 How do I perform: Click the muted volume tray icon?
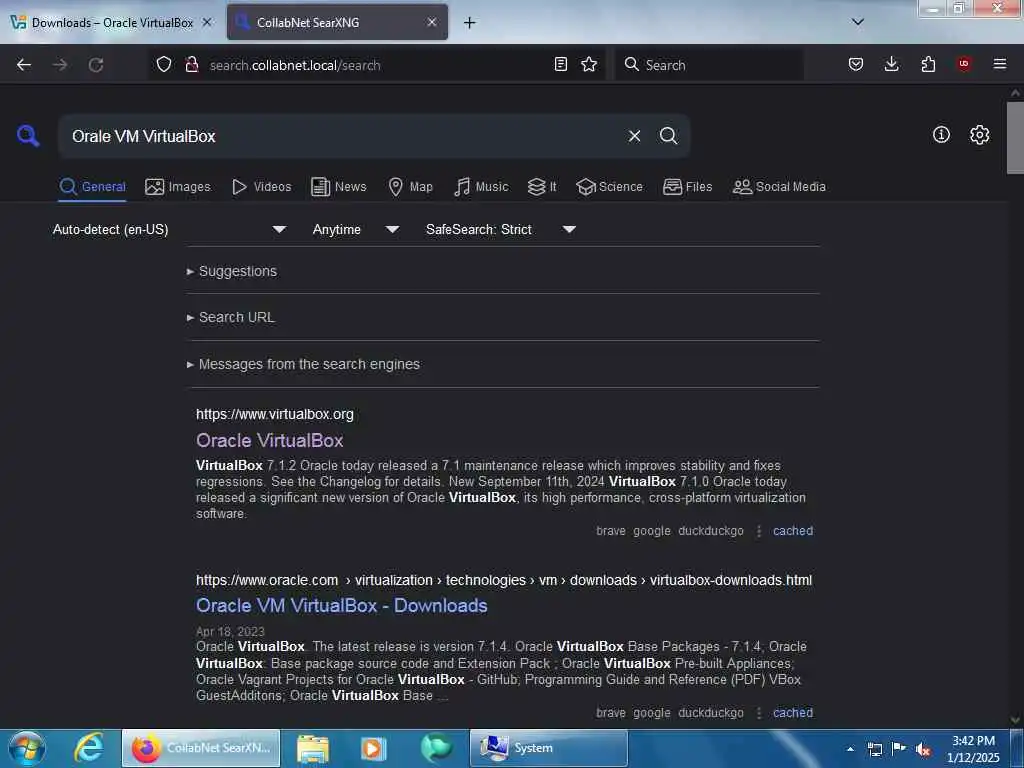point(923,749)
